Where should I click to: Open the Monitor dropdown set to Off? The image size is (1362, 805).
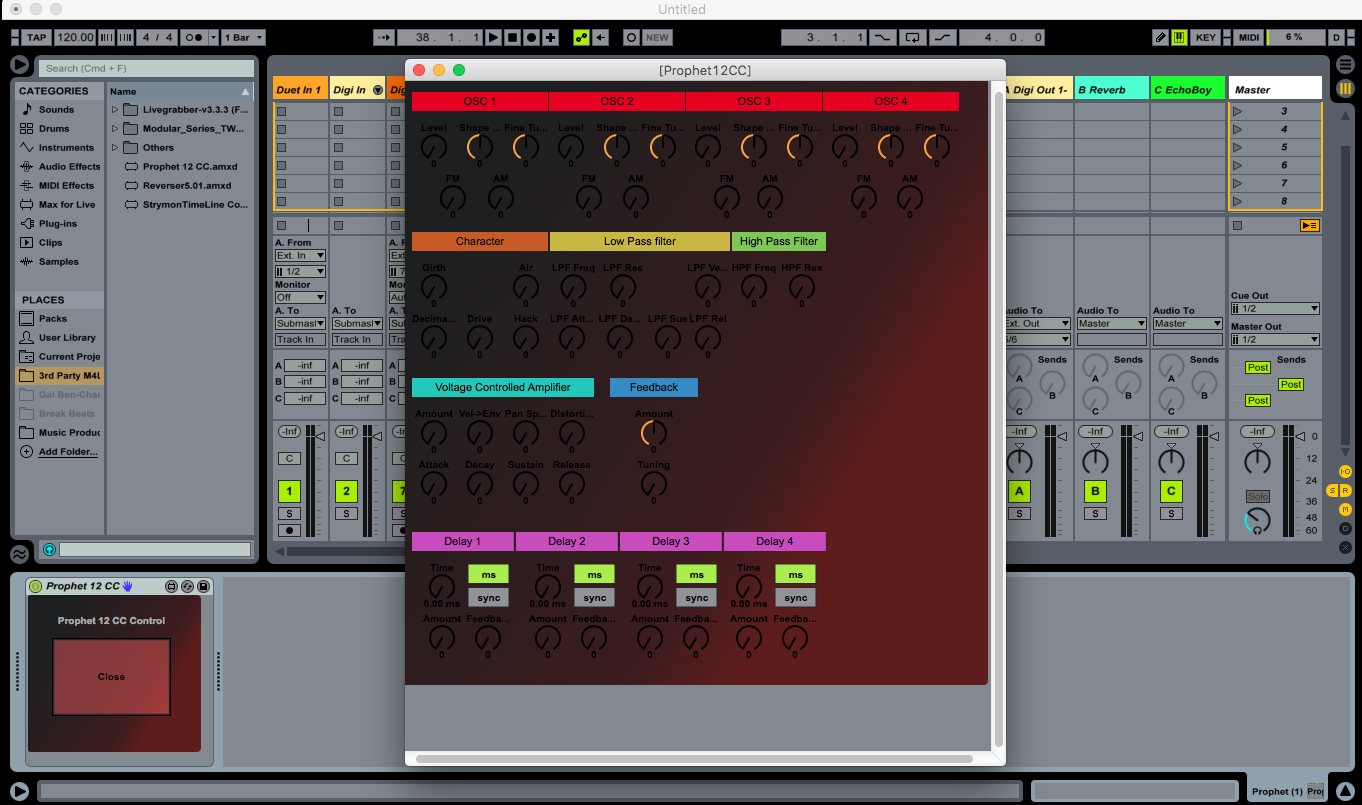tap(300, 297)
